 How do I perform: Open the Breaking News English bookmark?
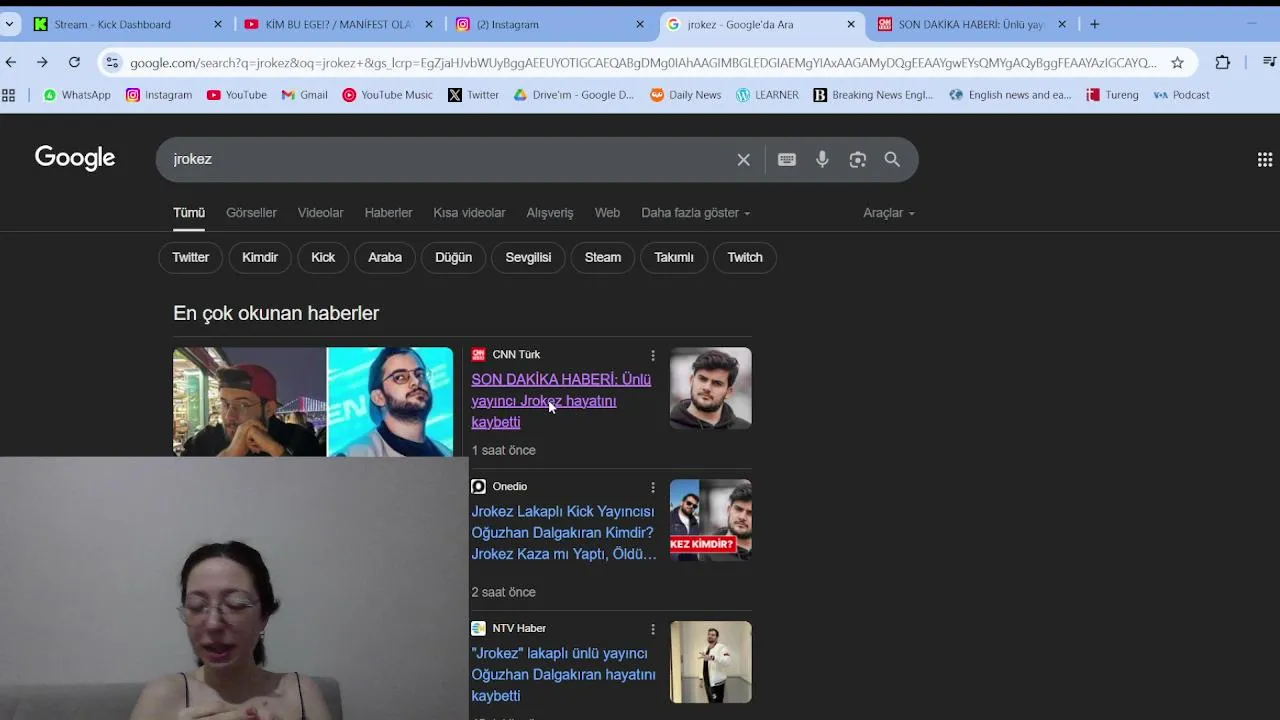tap(873, 95)
